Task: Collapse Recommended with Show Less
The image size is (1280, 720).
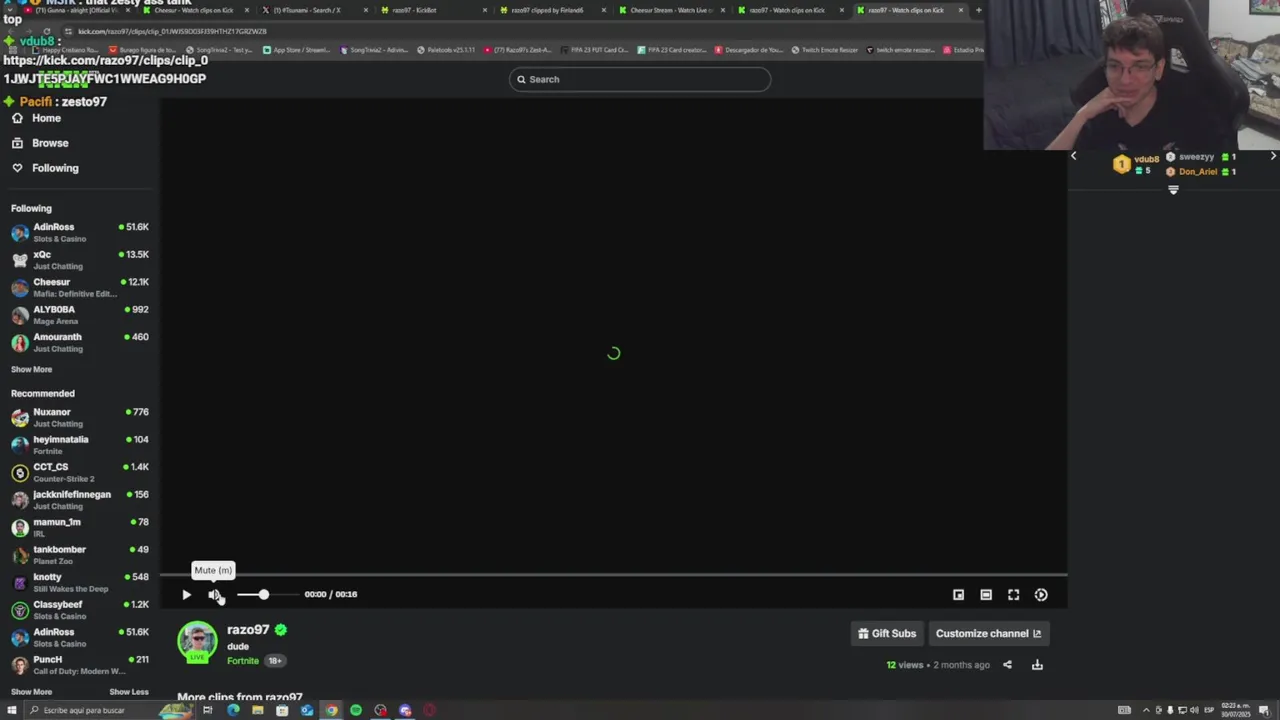Action: pyautogui.click(x=129, y=692)
